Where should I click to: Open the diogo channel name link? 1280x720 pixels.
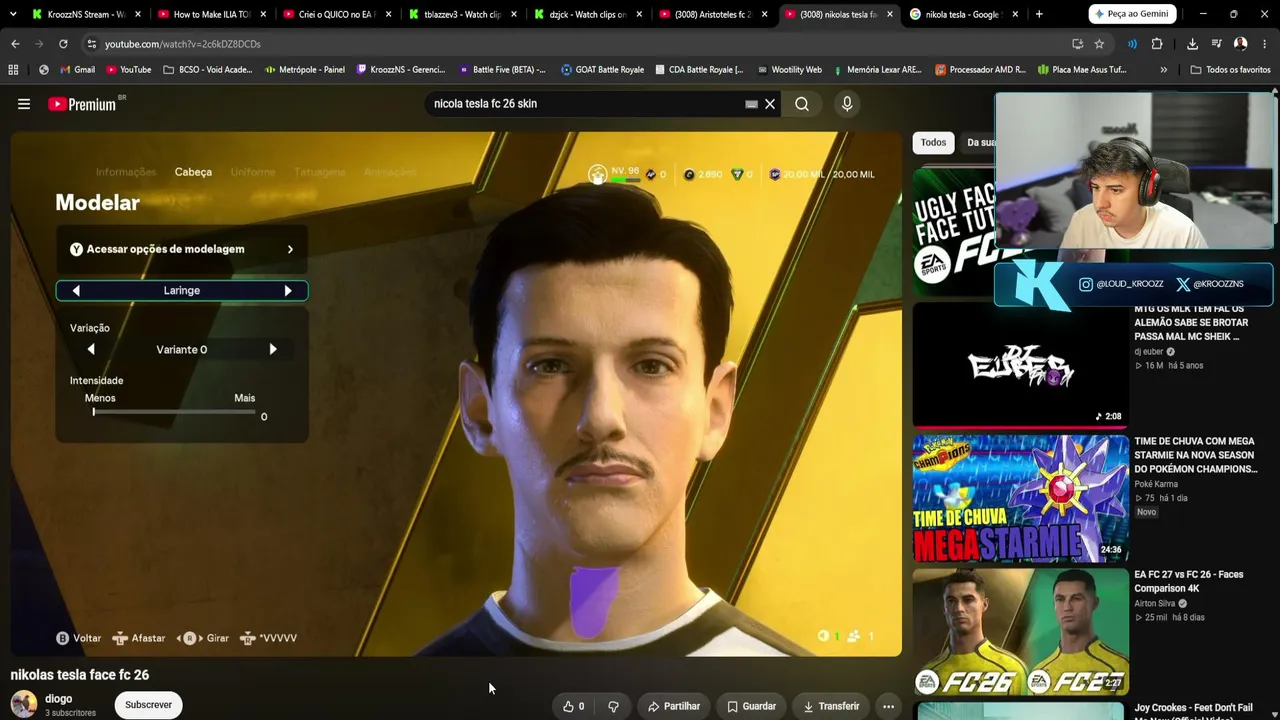point(59,699)
